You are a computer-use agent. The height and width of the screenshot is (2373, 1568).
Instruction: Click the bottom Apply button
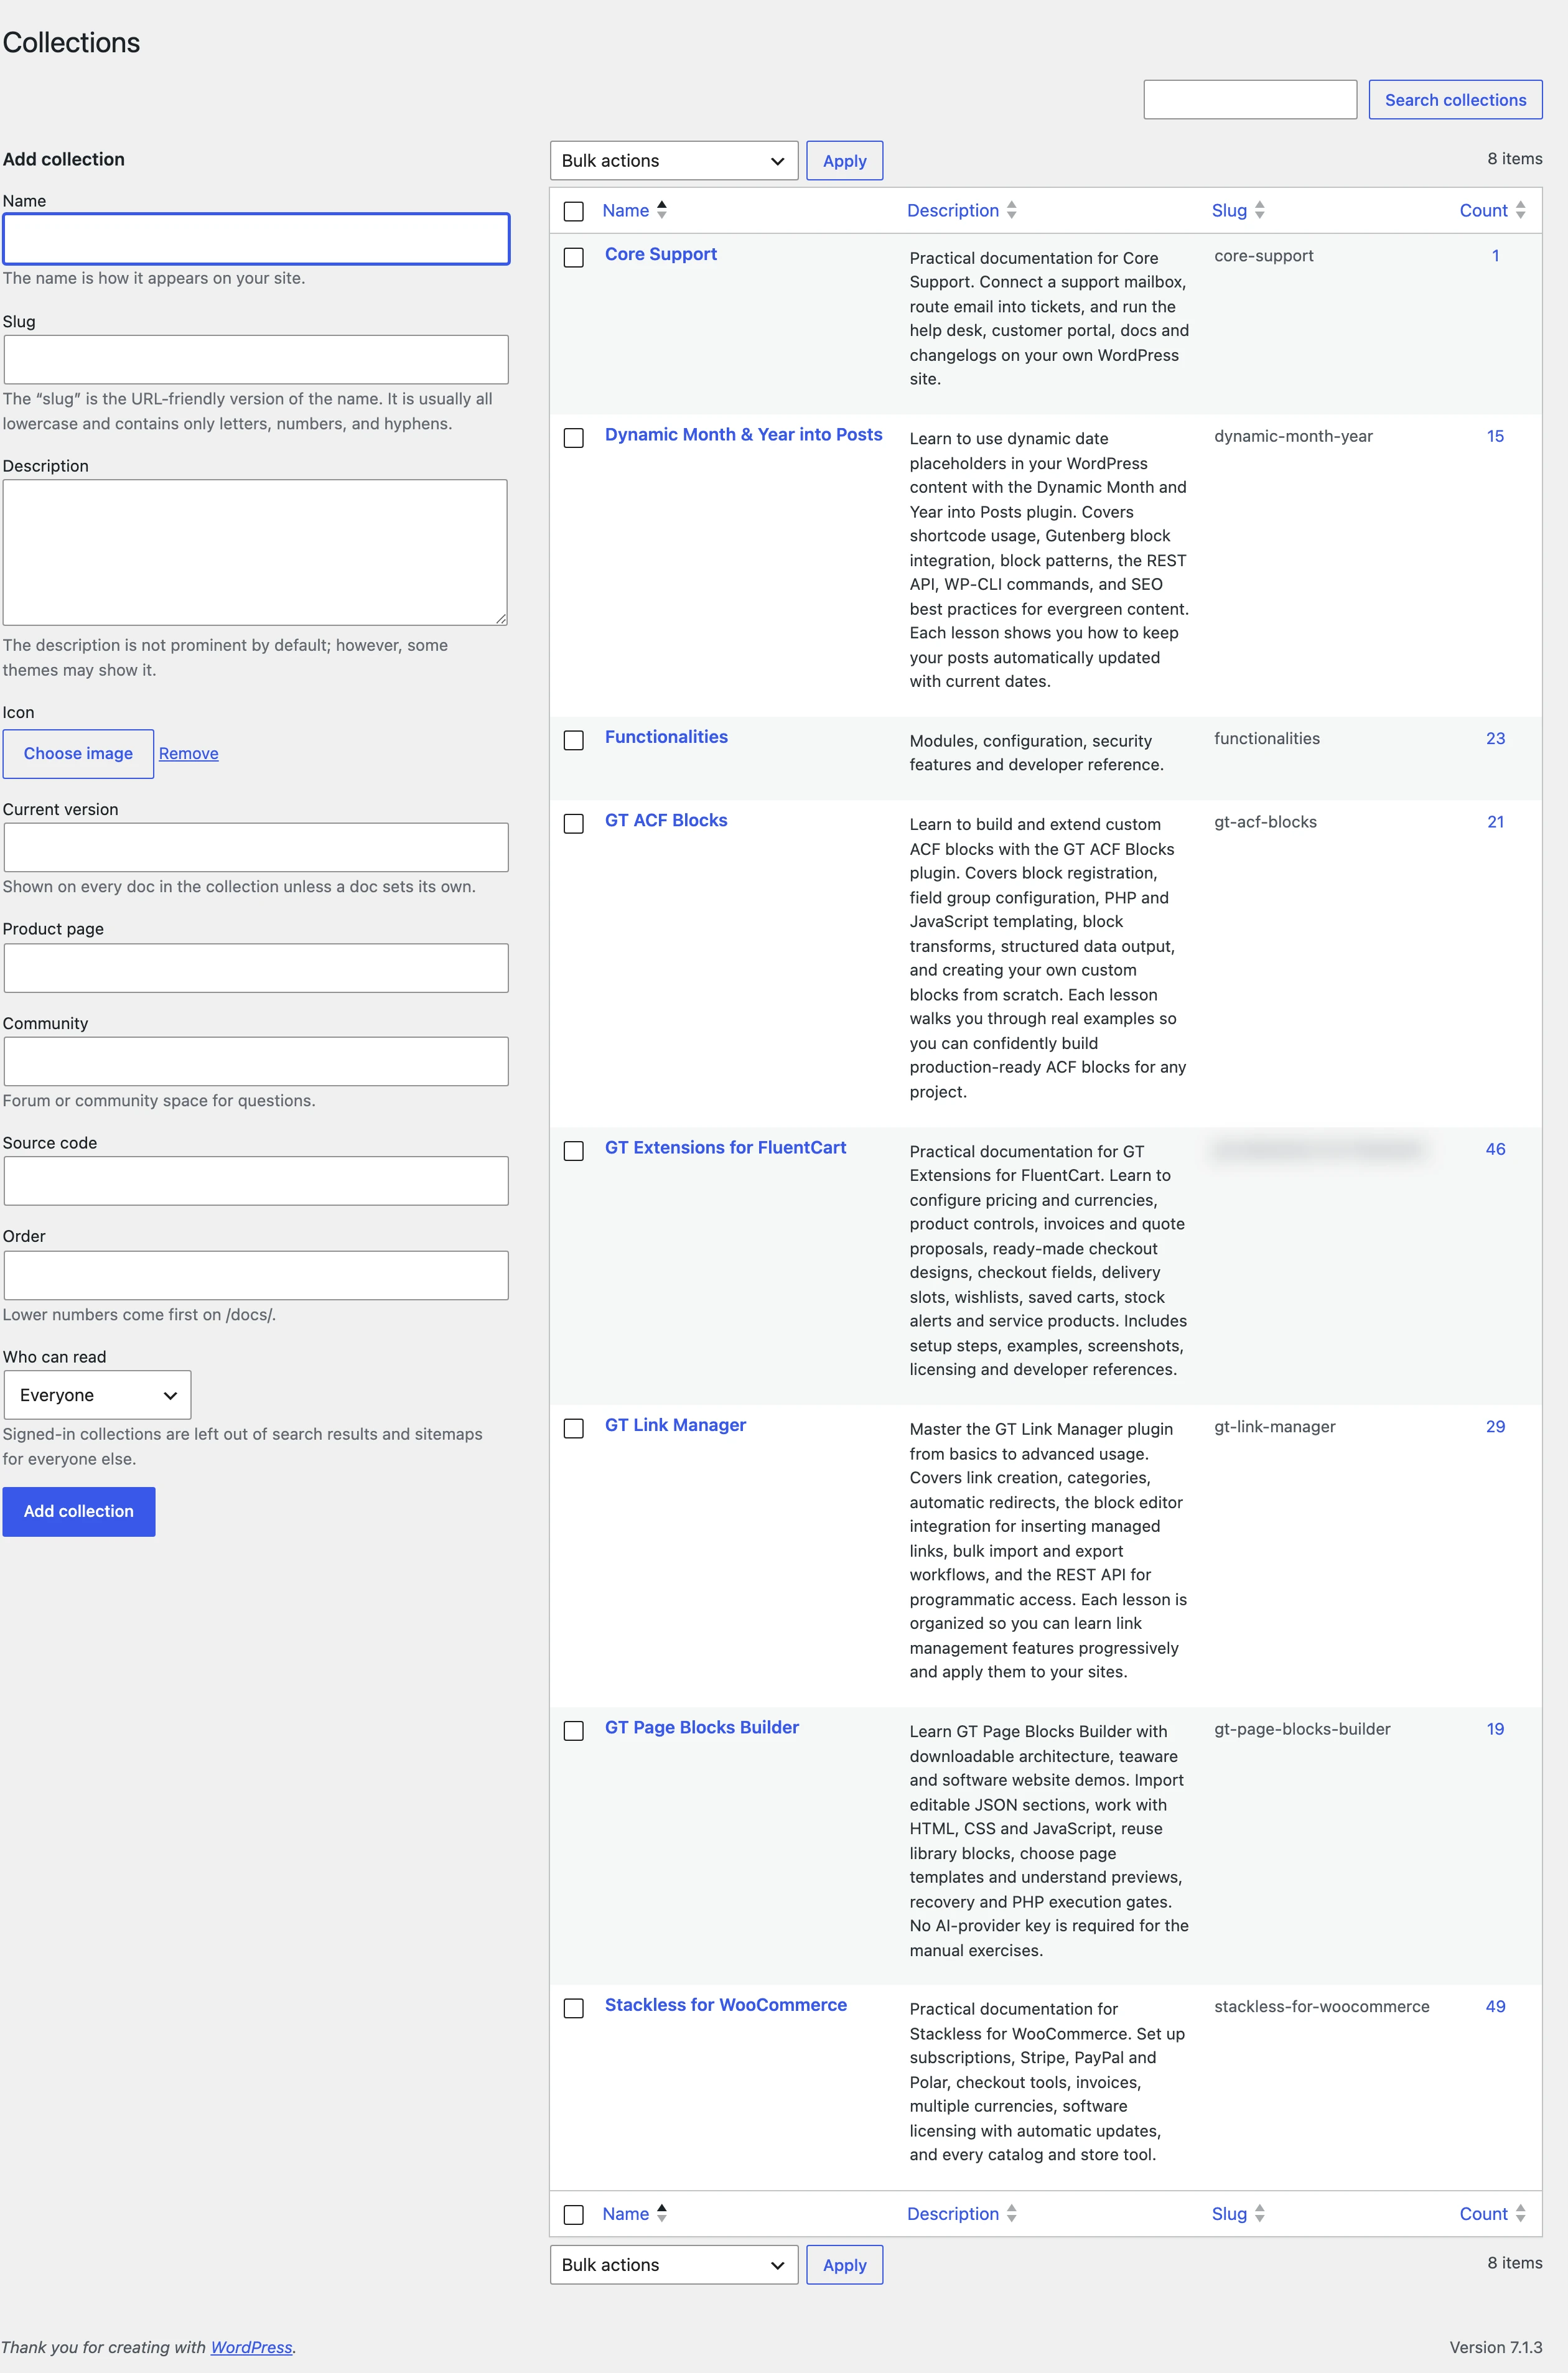click(844, 2264)
